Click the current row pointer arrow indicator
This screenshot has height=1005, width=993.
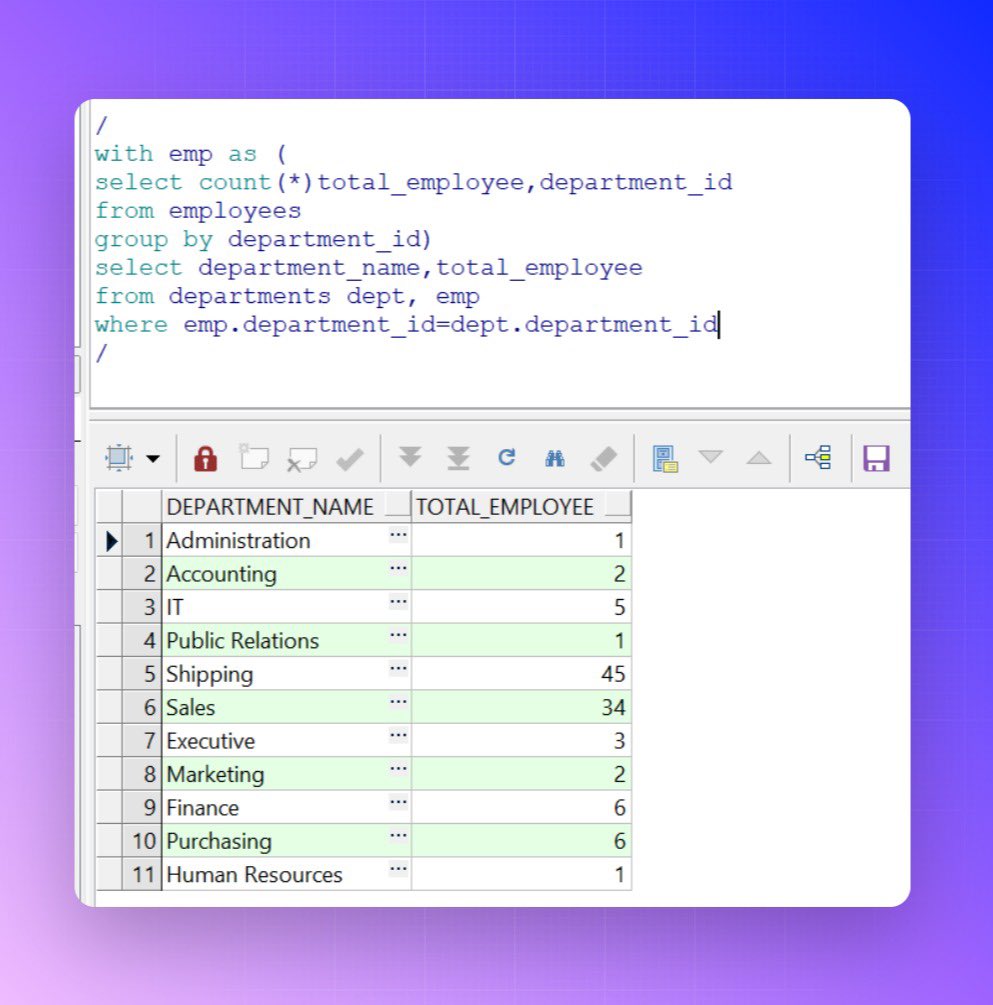pyautogui.click(x=110, y=541)
